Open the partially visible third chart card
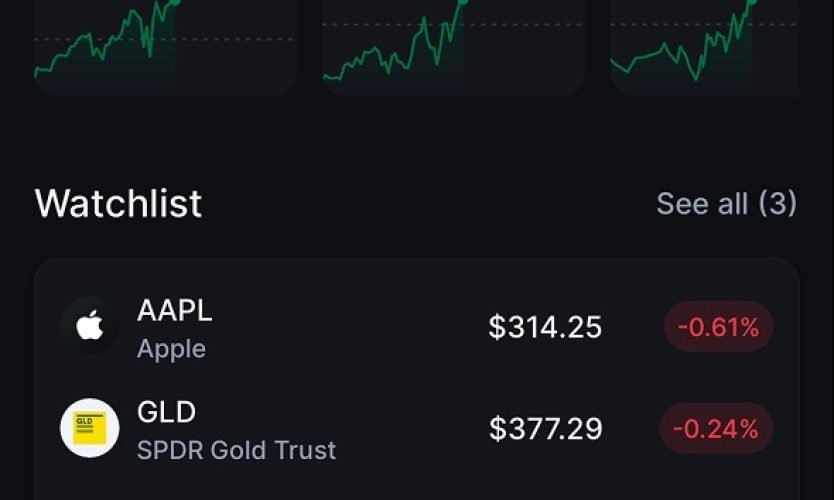834x500 pixels. click(705, 48)
